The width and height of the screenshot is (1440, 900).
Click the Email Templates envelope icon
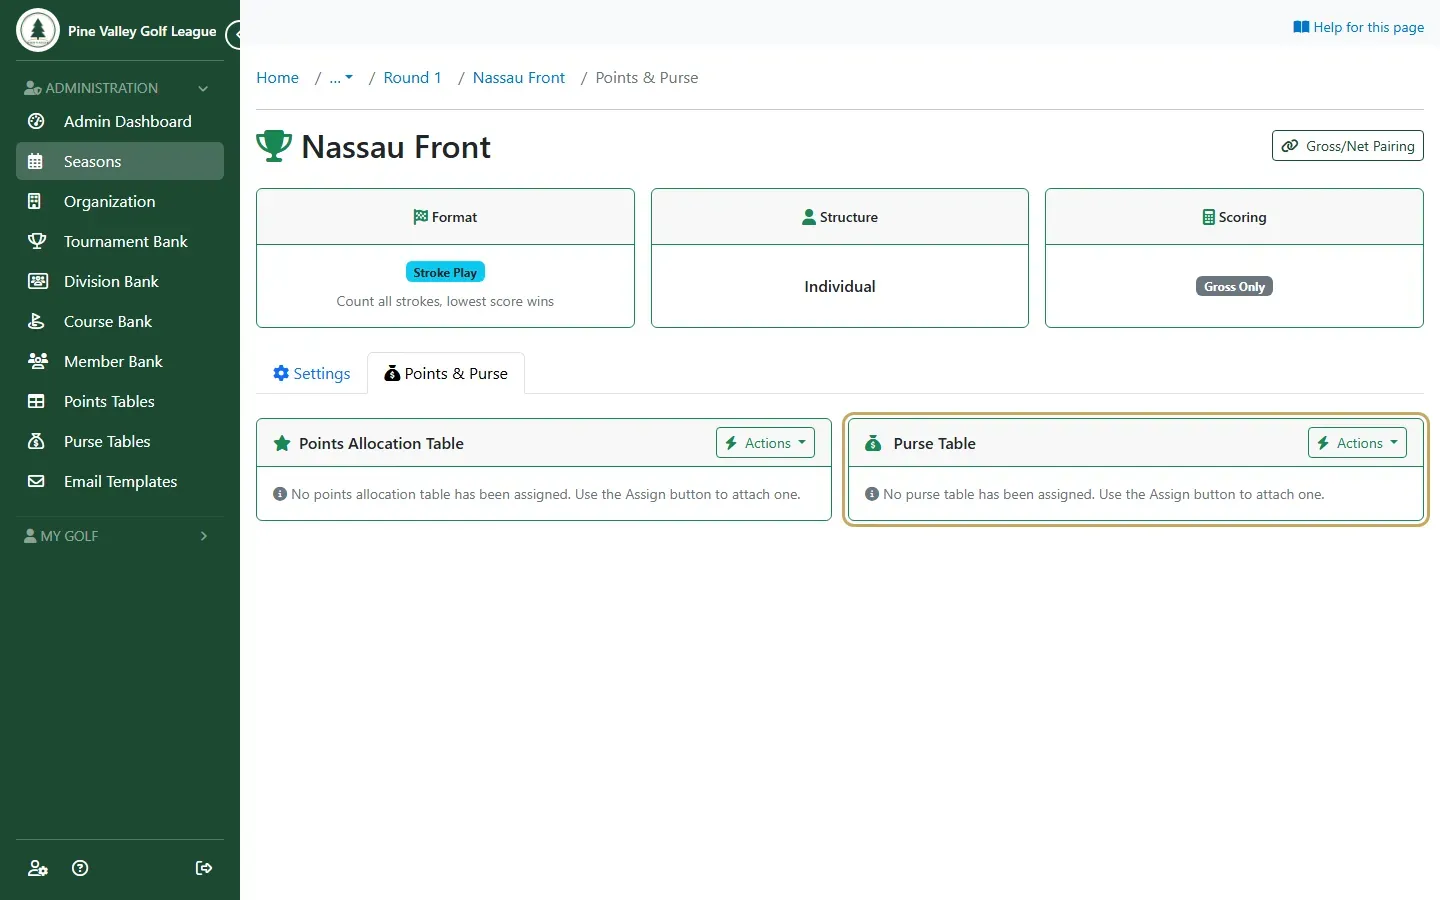[36, 481]
